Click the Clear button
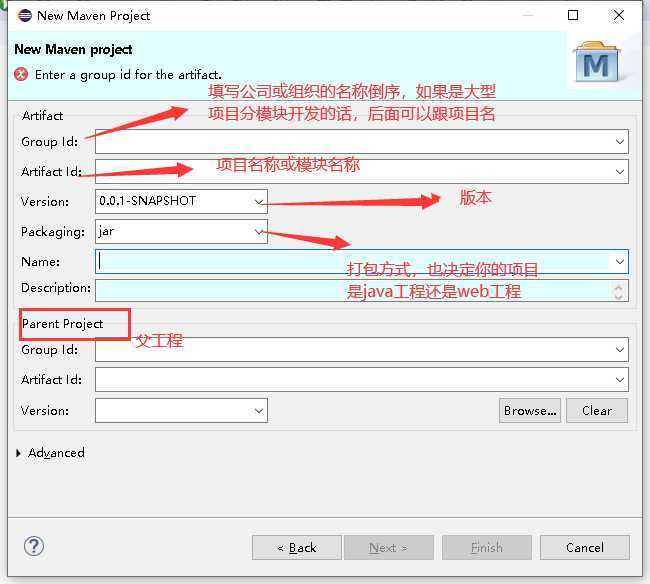The image size is (650, 584). (597, 411)
